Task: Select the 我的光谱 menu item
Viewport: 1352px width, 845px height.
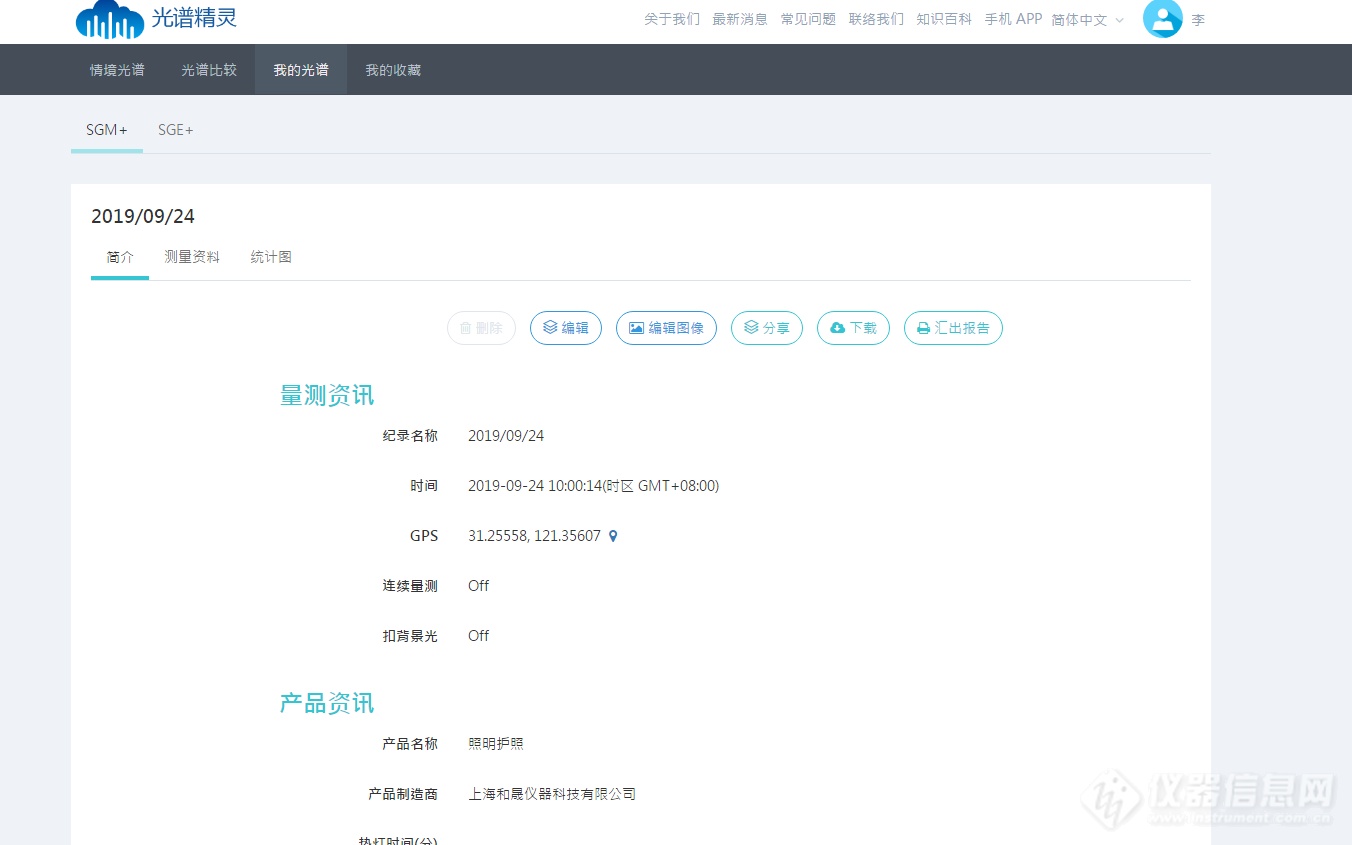Action: [301, 70]
